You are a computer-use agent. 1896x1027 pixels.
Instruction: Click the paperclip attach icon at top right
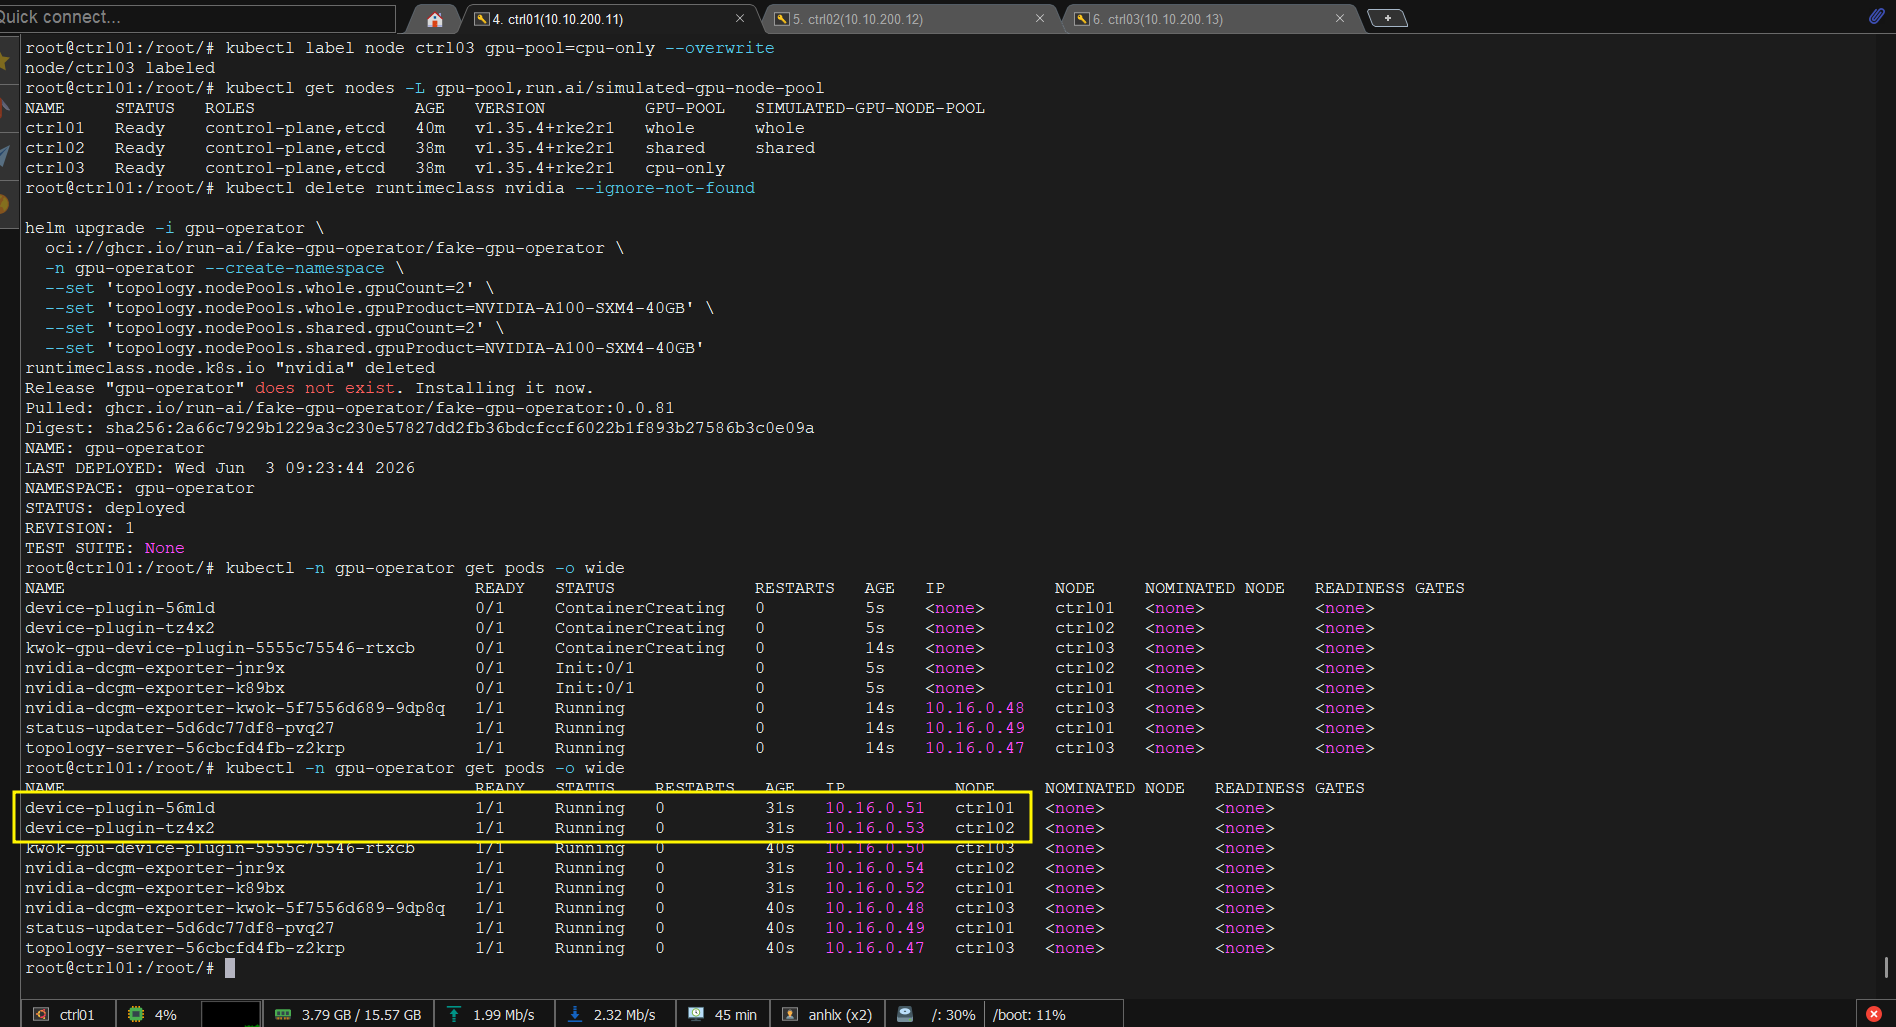(x=1876, y=16)
